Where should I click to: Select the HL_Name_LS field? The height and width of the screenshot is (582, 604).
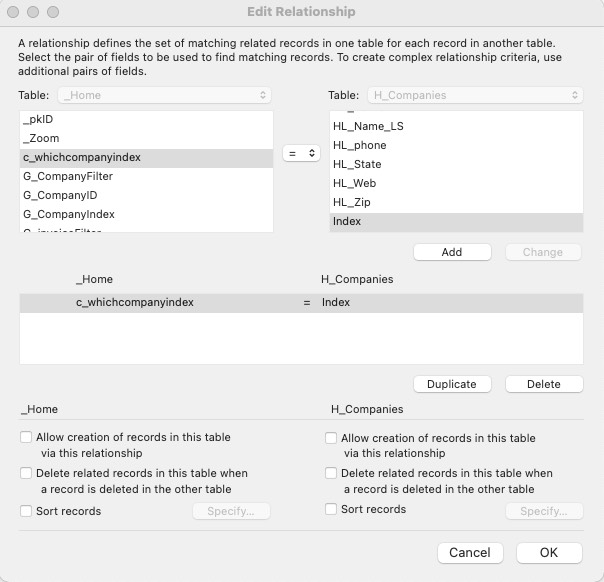tap(456, 126)
